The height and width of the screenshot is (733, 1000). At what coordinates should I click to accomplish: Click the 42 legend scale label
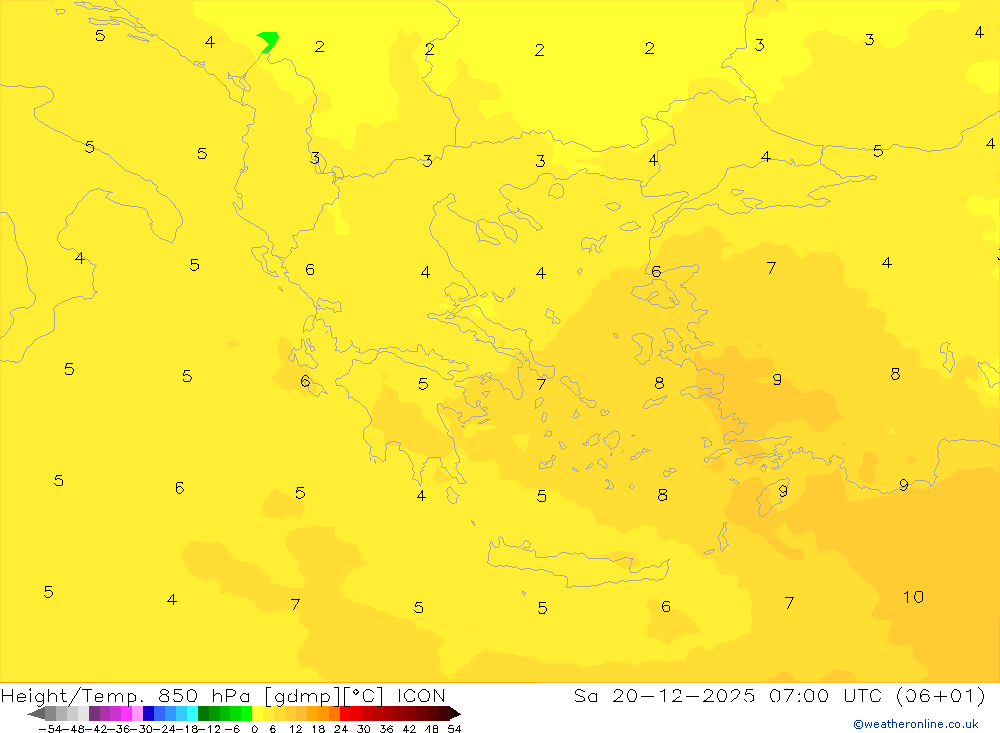(409, 729)
